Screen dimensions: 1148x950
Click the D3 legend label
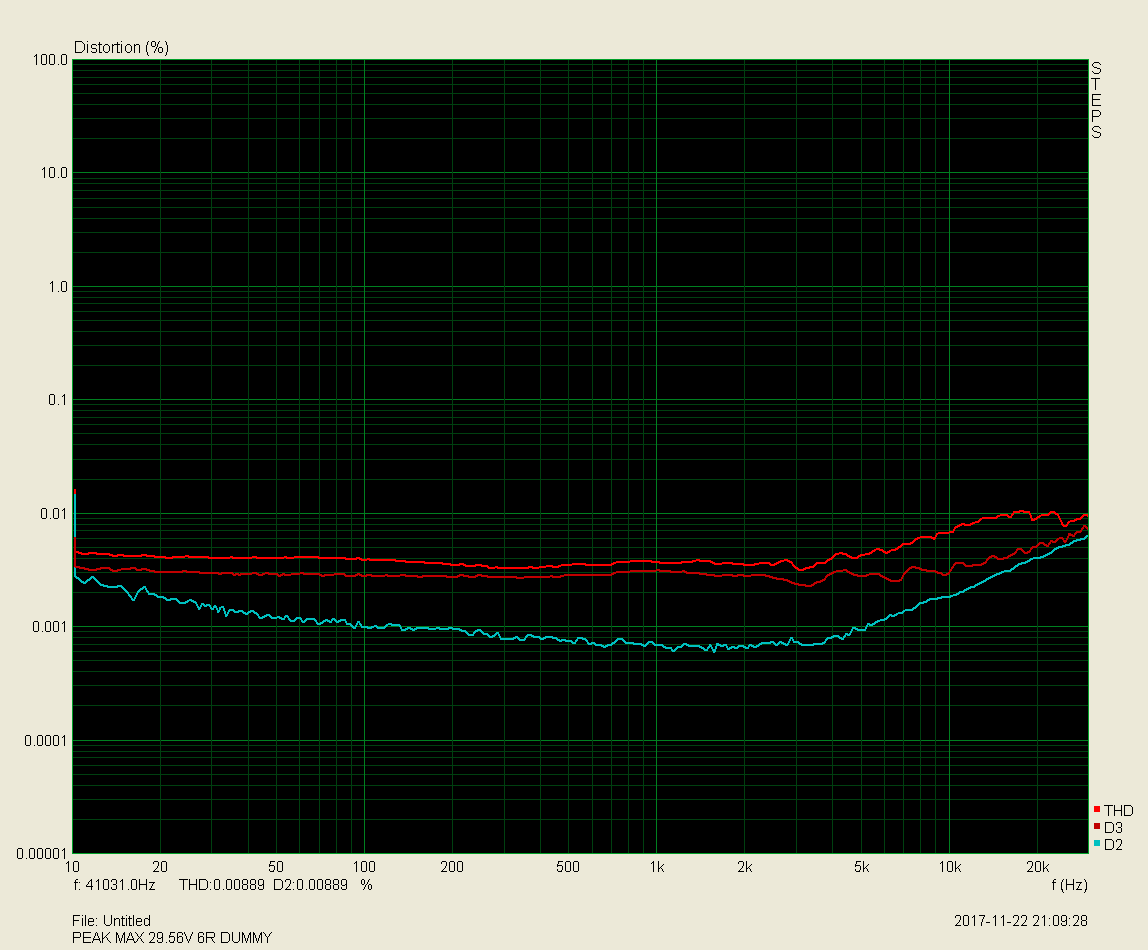click(x=1113, y=828)
